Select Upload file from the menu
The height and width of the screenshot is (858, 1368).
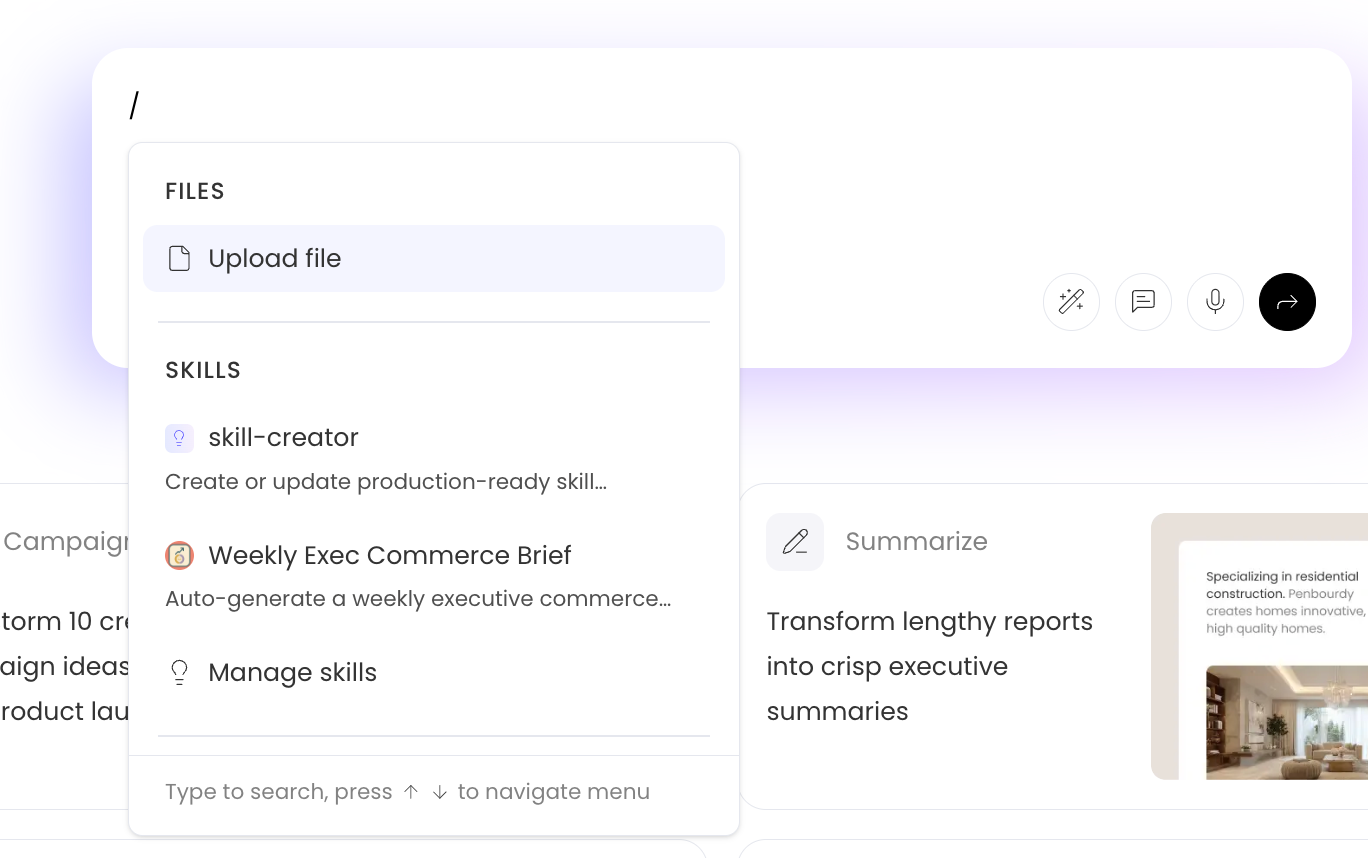434,258
